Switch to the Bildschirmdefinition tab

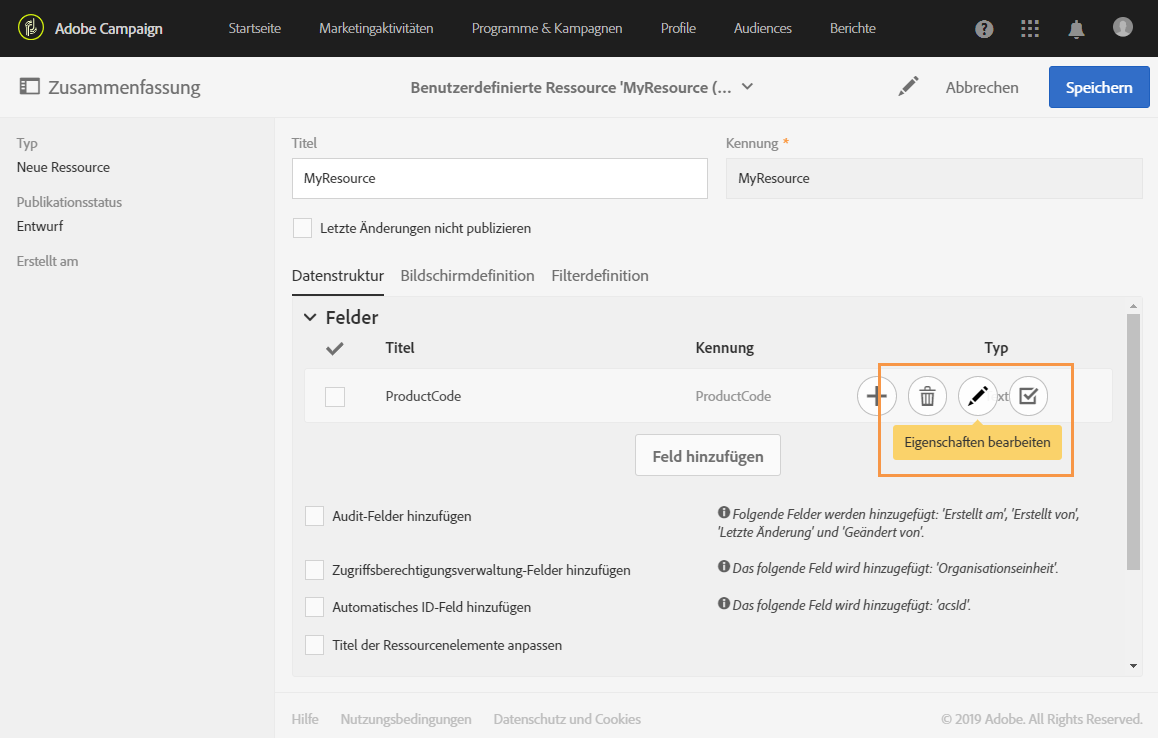tap(467, 275)
